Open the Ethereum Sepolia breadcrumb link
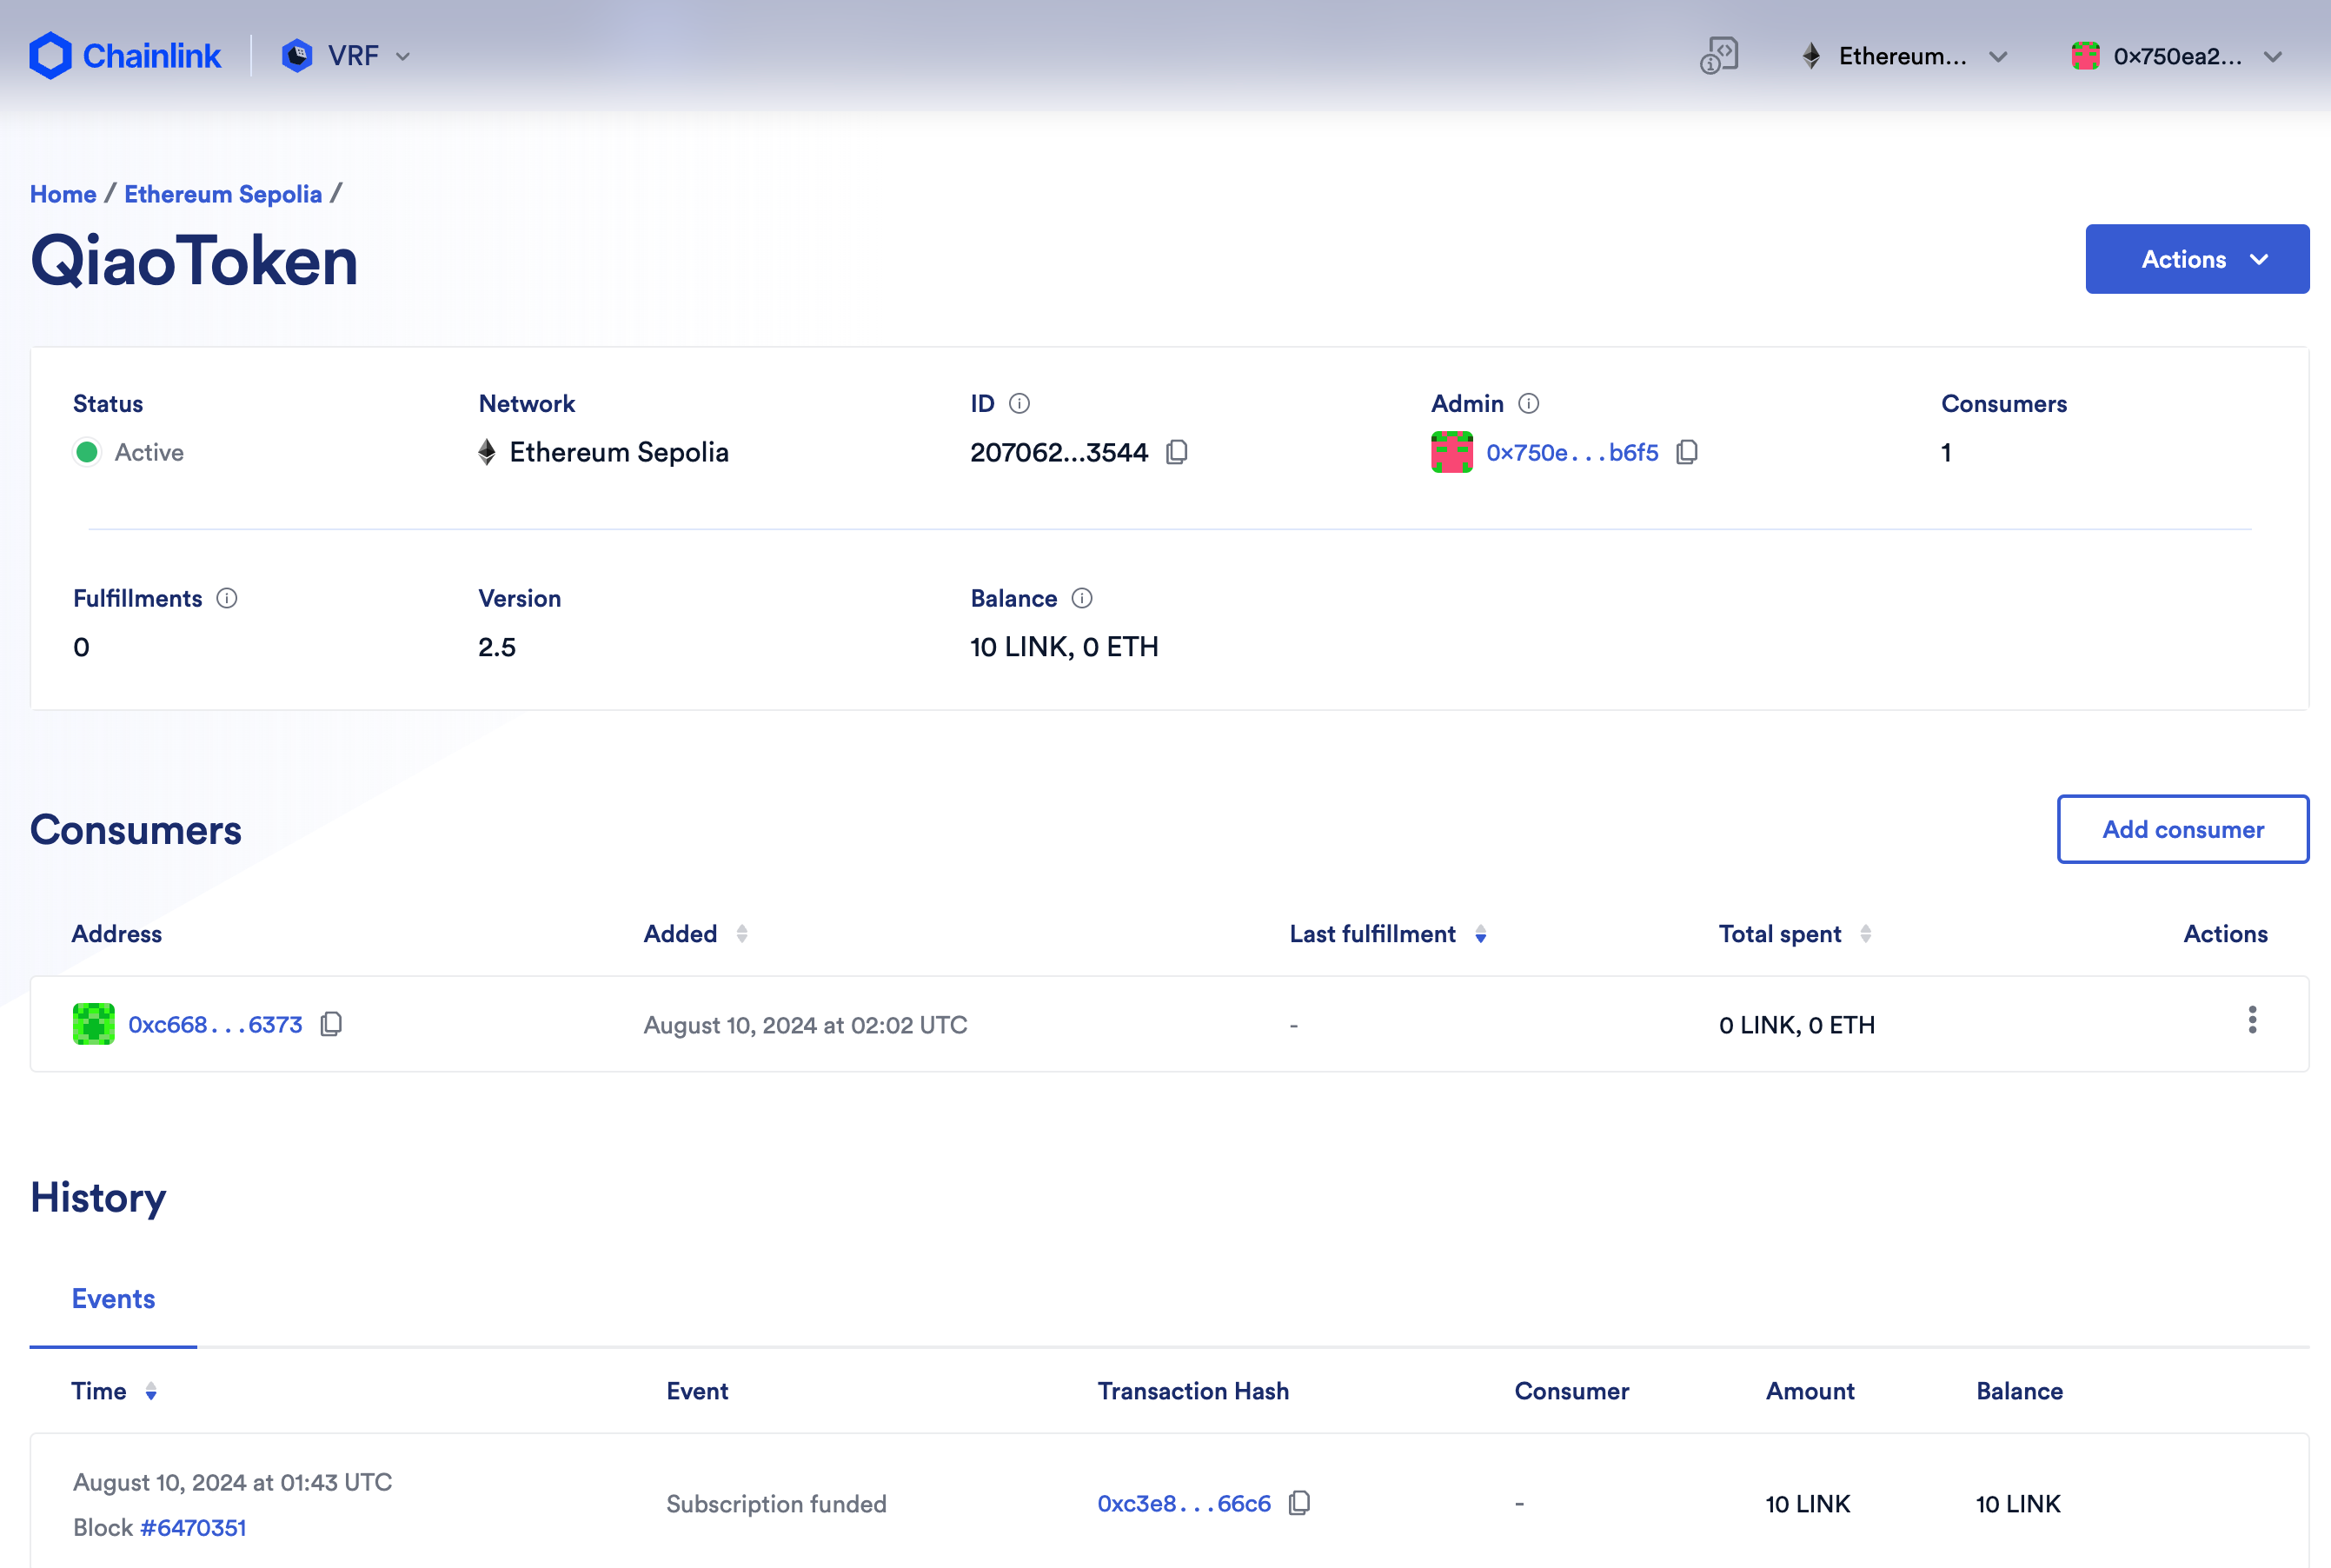Viewport: 2331px width, 1568px height. pyautogui.click(x=223, y=194)
